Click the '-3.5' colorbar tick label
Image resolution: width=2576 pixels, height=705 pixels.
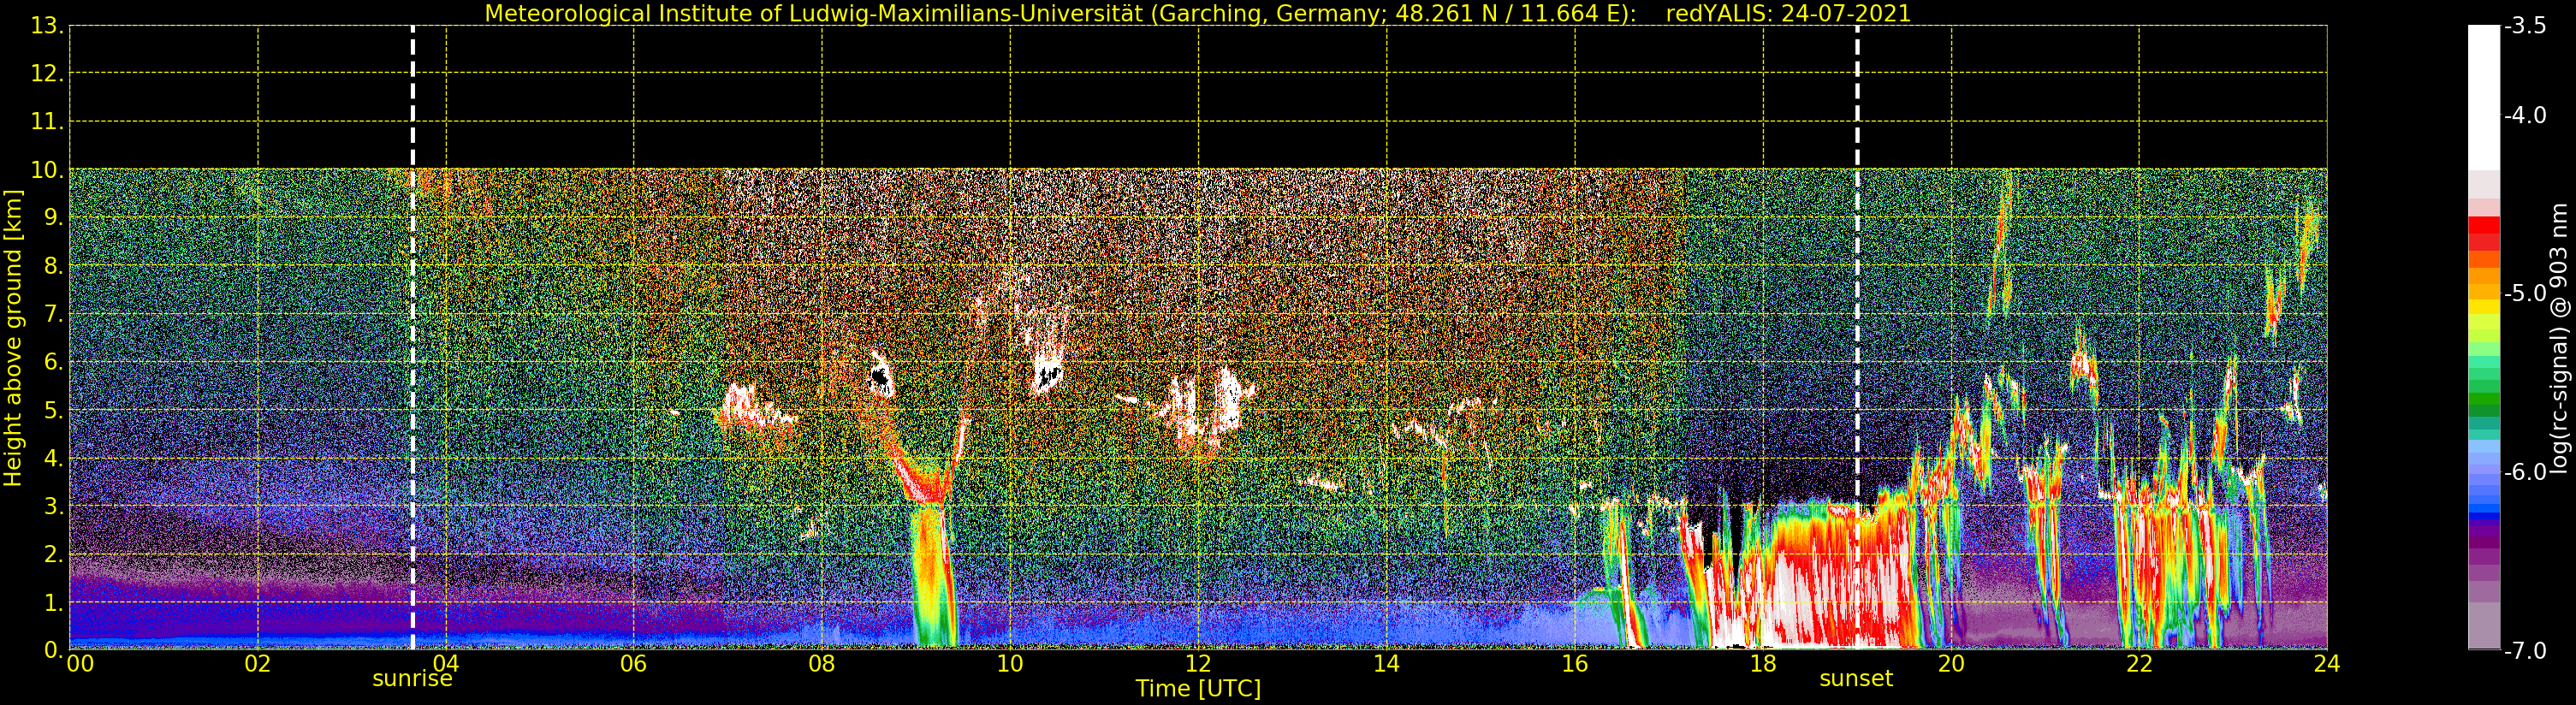click(2525, 27)
